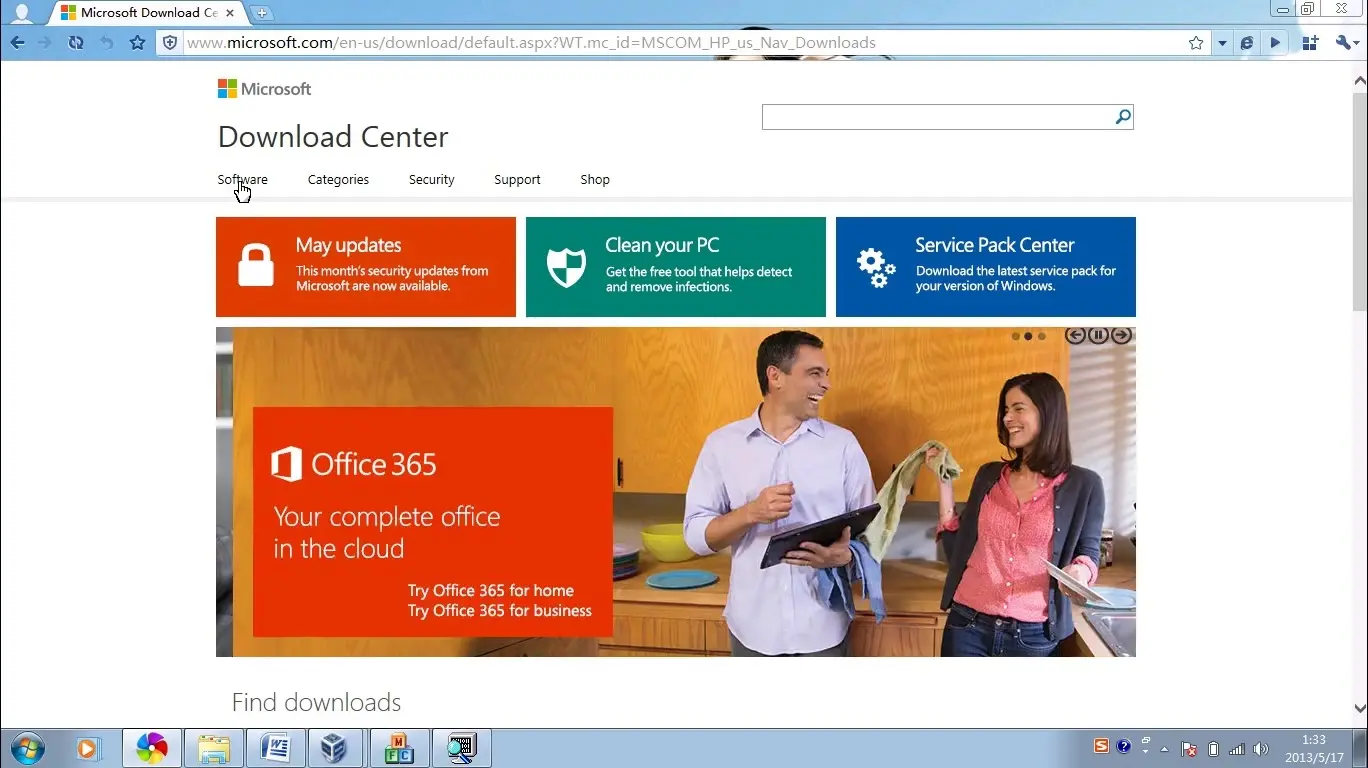This screenshot has height=768, width=1368.
Task: Open the Software menu
Action: click(243, 180)
